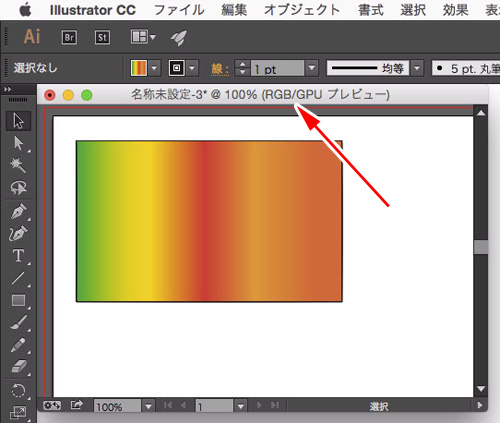Screen dimensions: 500x423
Task: Open the arrange documents dropdown
Action: (x=143, y=37)
